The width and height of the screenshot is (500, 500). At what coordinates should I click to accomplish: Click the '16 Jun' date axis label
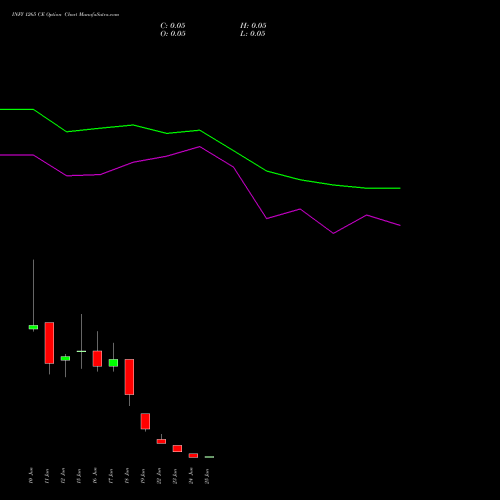tap(95, 476)
